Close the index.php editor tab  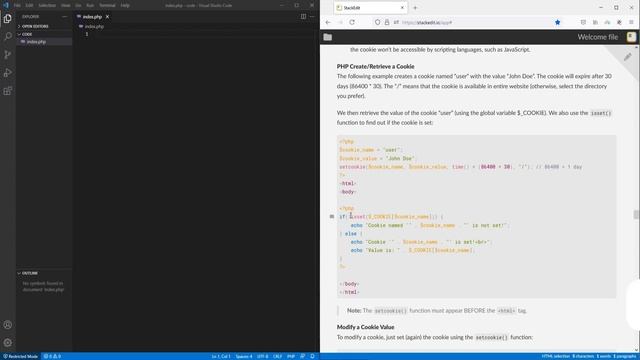(107, 17)
